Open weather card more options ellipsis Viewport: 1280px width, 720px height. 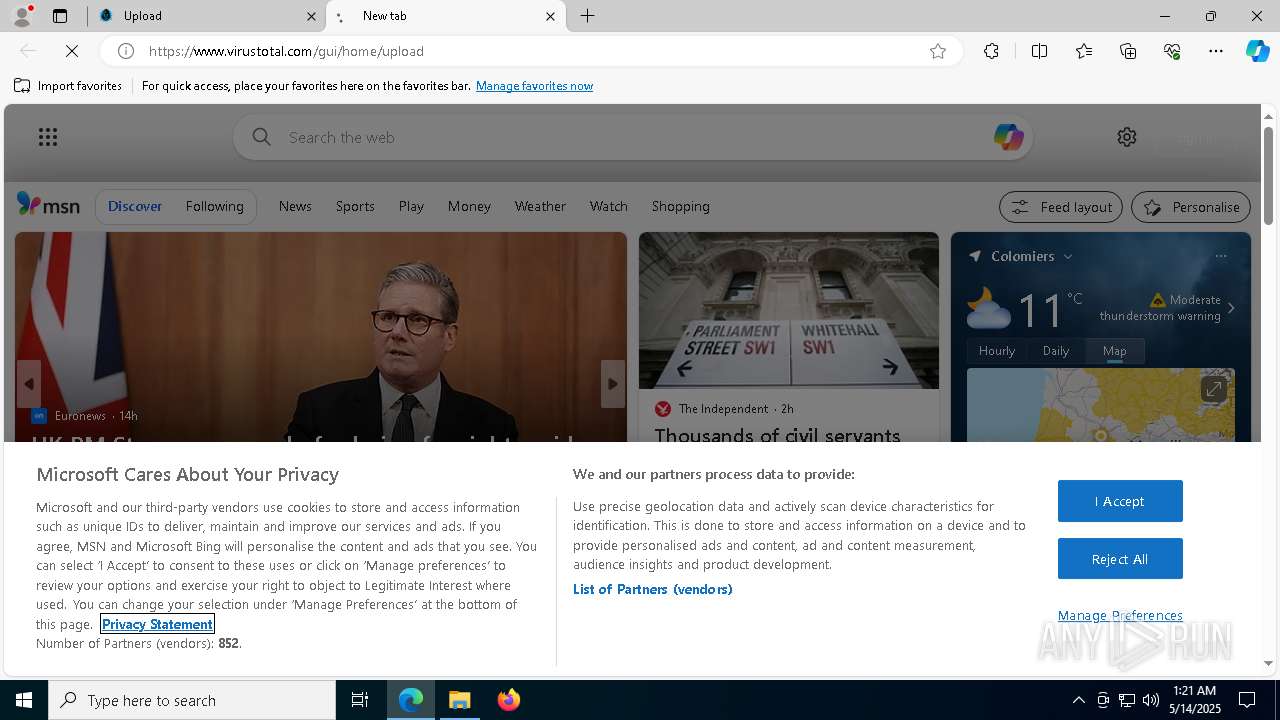[1221, 256]
